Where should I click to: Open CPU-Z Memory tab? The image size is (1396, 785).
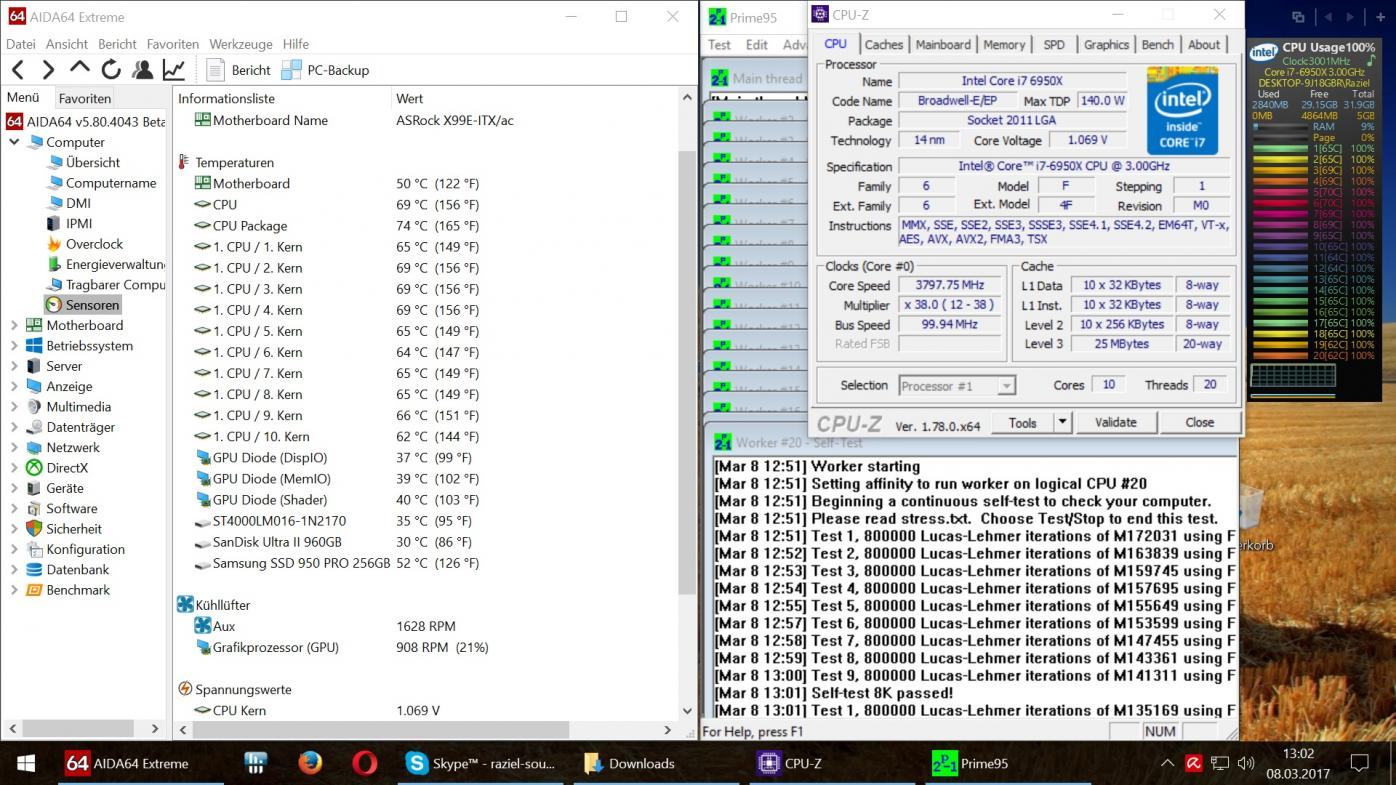coord(1004,44)
